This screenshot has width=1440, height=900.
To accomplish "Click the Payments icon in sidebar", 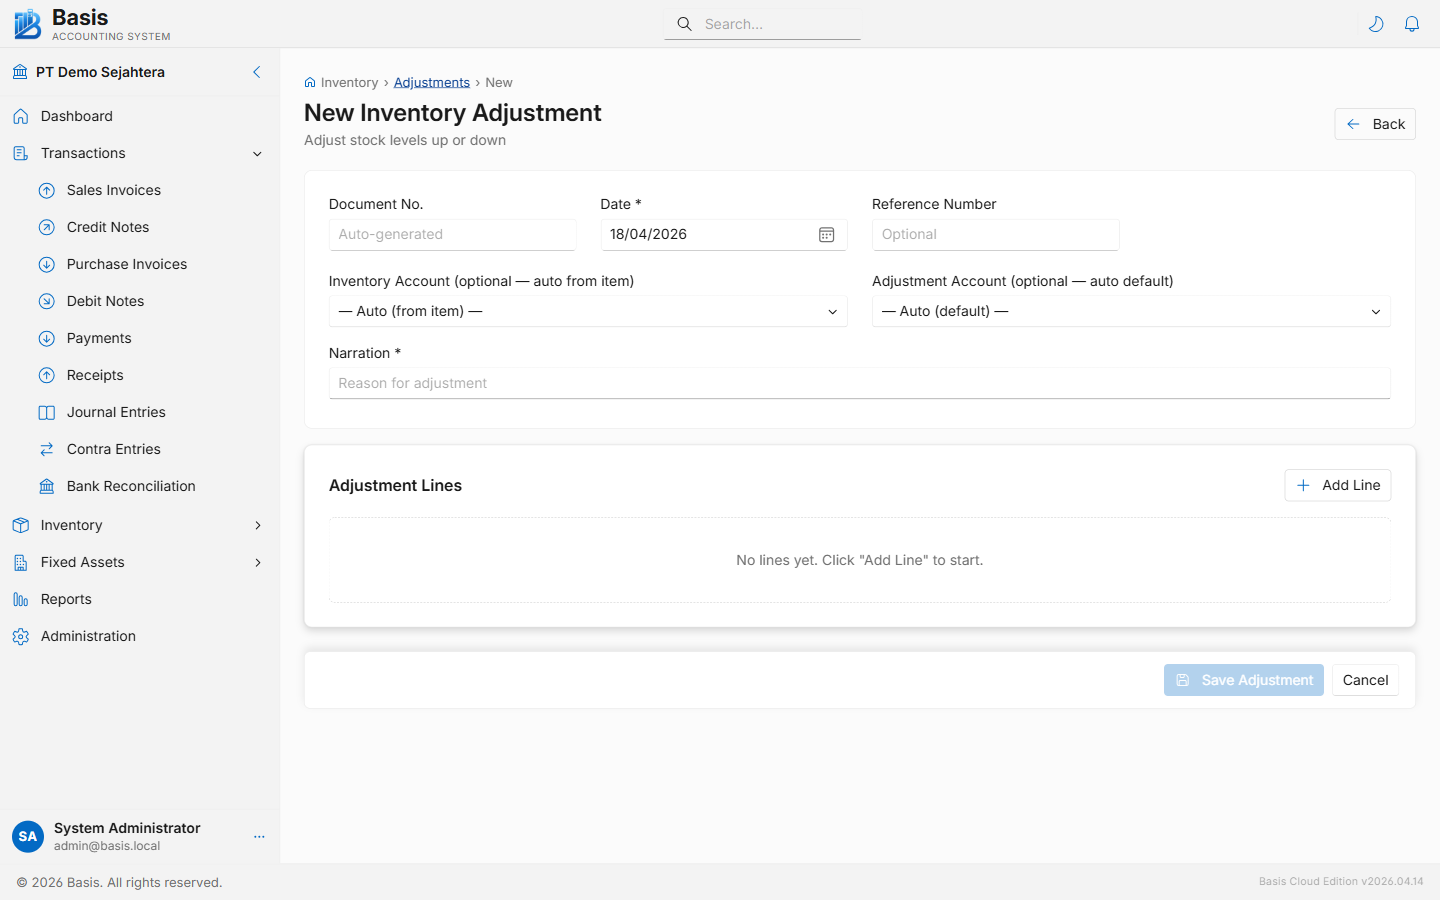I will tap(46, 338).
